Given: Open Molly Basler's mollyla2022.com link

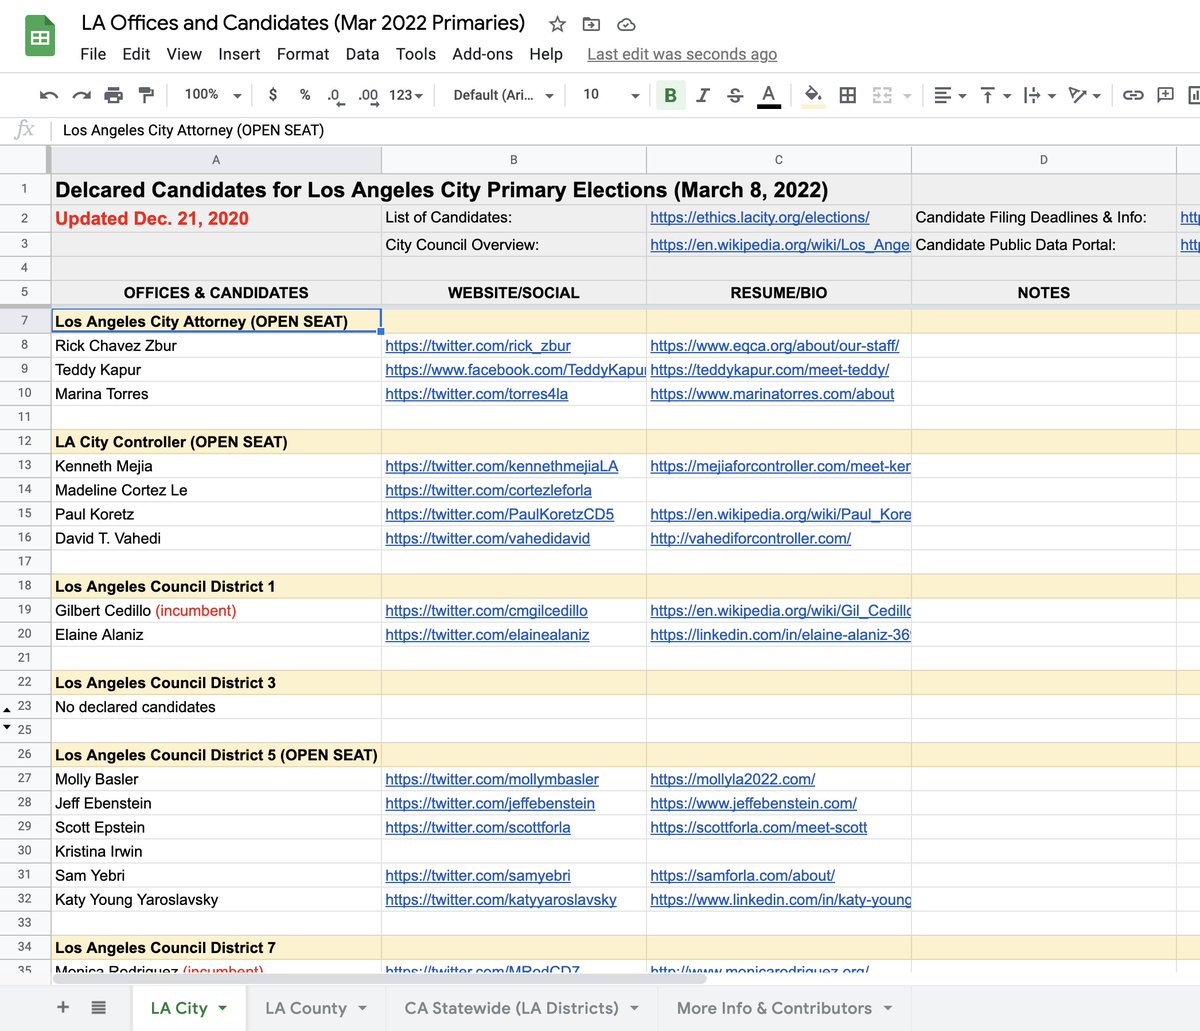Looking at the screenshot, I should [x=732, y=779].
